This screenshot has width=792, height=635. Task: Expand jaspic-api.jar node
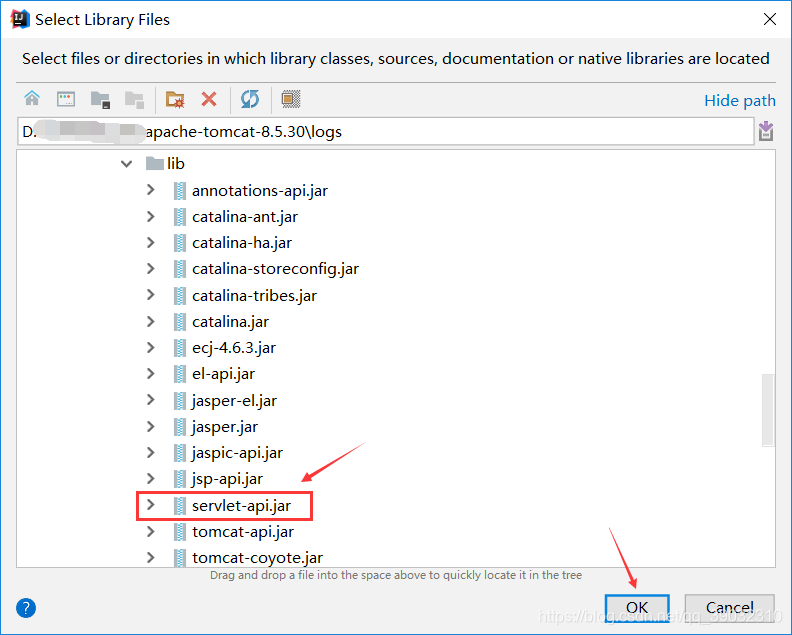click(x=151, y=453)
